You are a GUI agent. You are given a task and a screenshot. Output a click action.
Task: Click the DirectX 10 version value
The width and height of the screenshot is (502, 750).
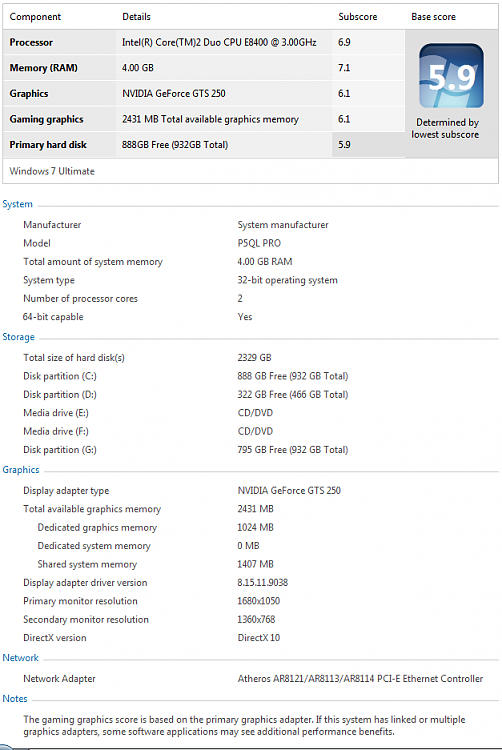(x=259, y=638)
